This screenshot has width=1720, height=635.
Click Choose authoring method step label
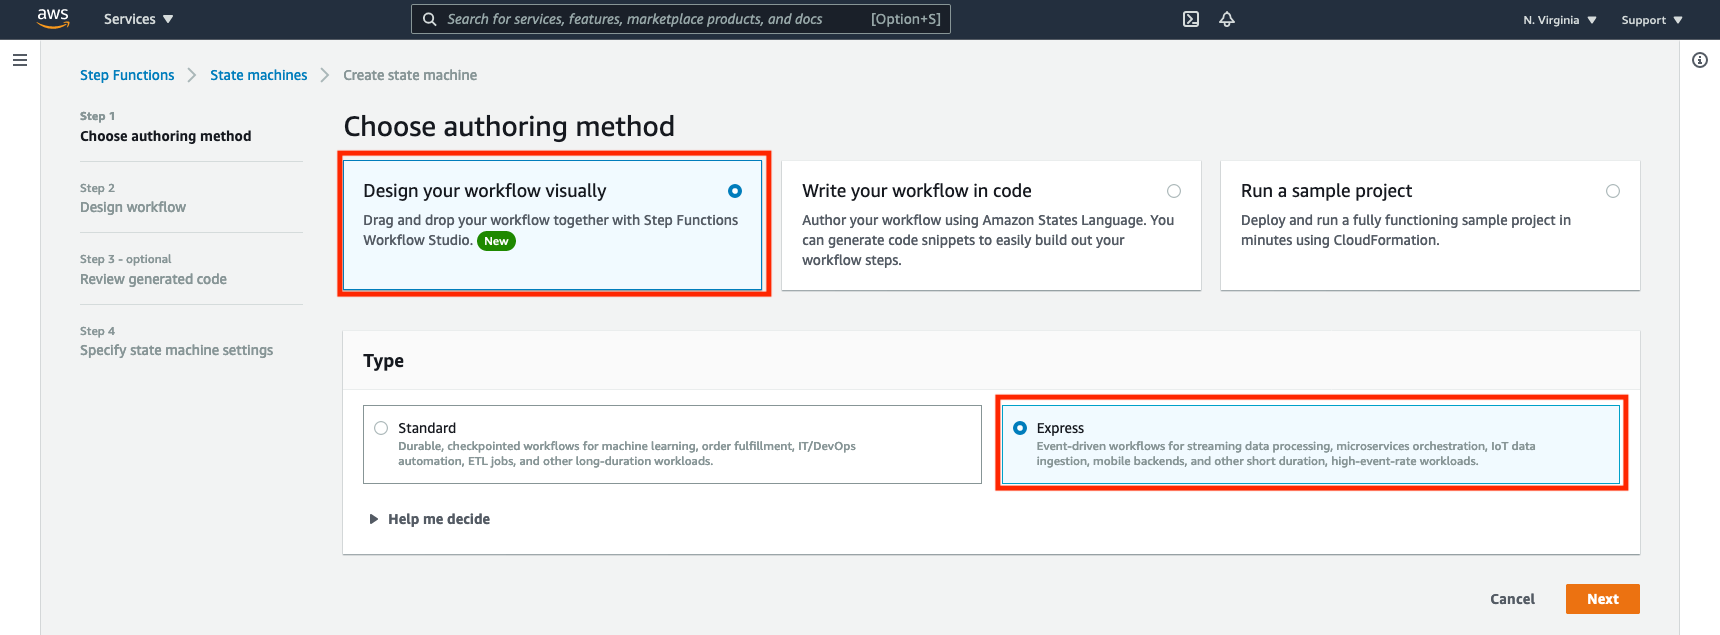click(x=166, y=136)
